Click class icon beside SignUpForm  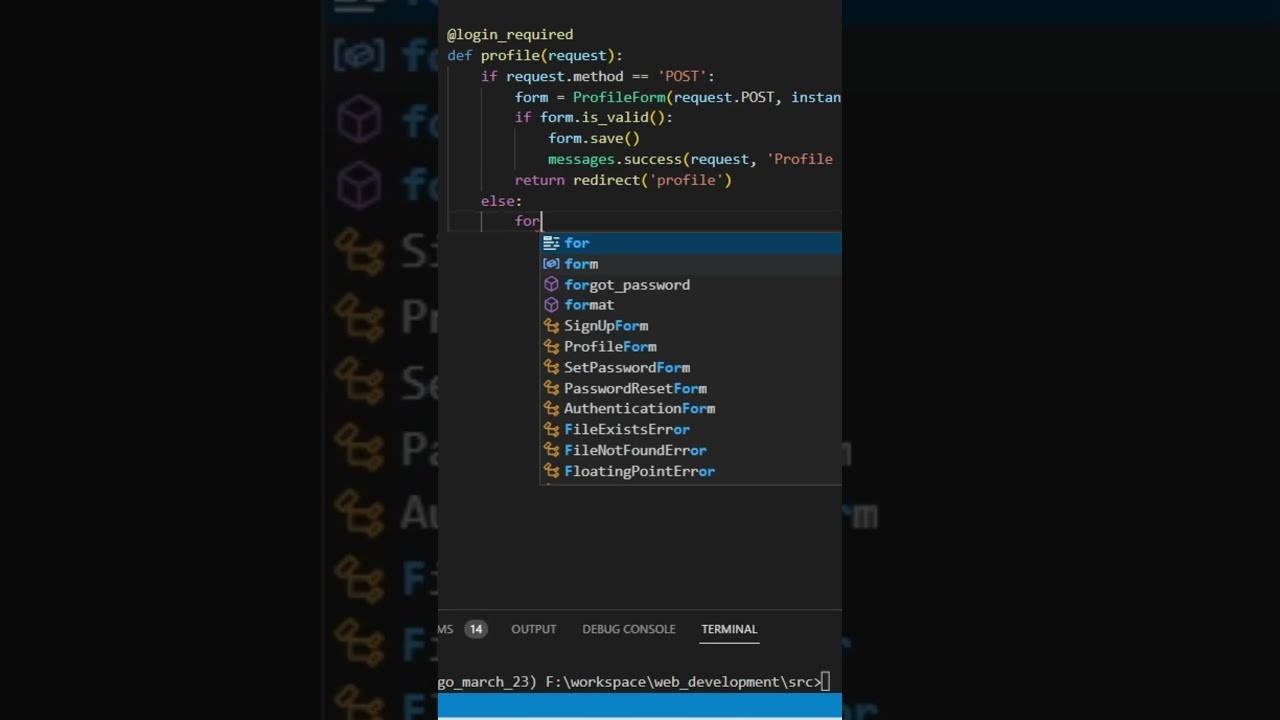[x=551, y=326]
